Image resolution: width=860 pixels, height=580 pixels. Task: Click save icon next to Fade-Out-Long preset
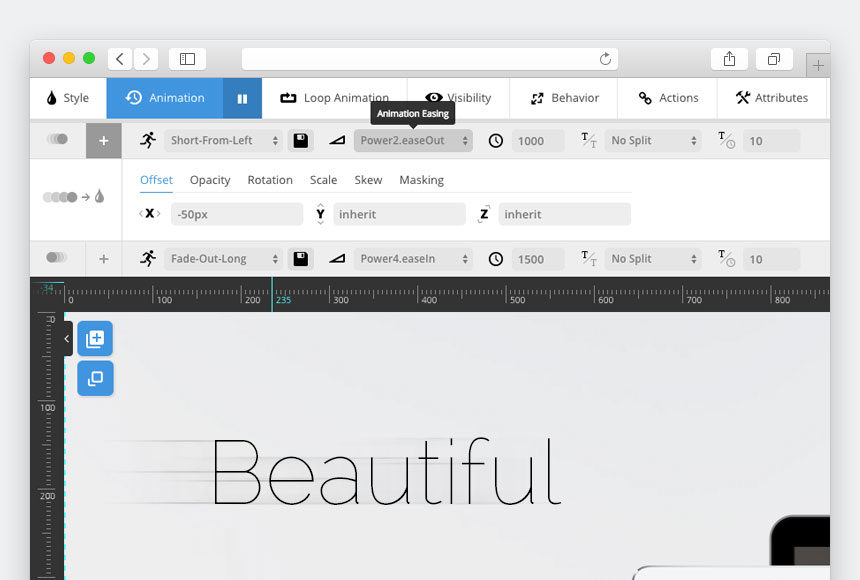coord(300,259)
